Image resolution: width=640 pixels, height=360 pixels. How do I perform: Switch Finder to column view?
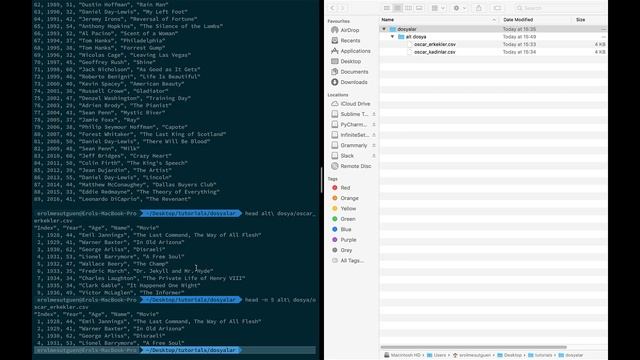pyautogui.click(x=408, y=8)
